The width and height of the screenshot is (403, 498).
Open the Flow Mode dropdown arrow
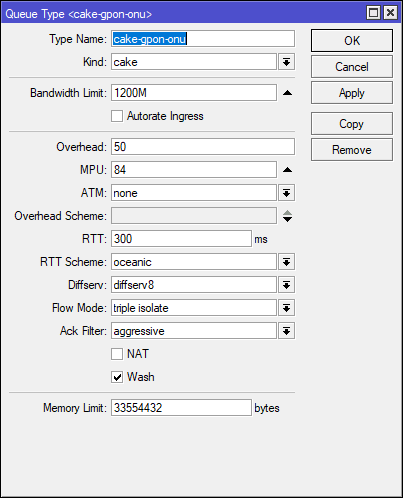286,308
